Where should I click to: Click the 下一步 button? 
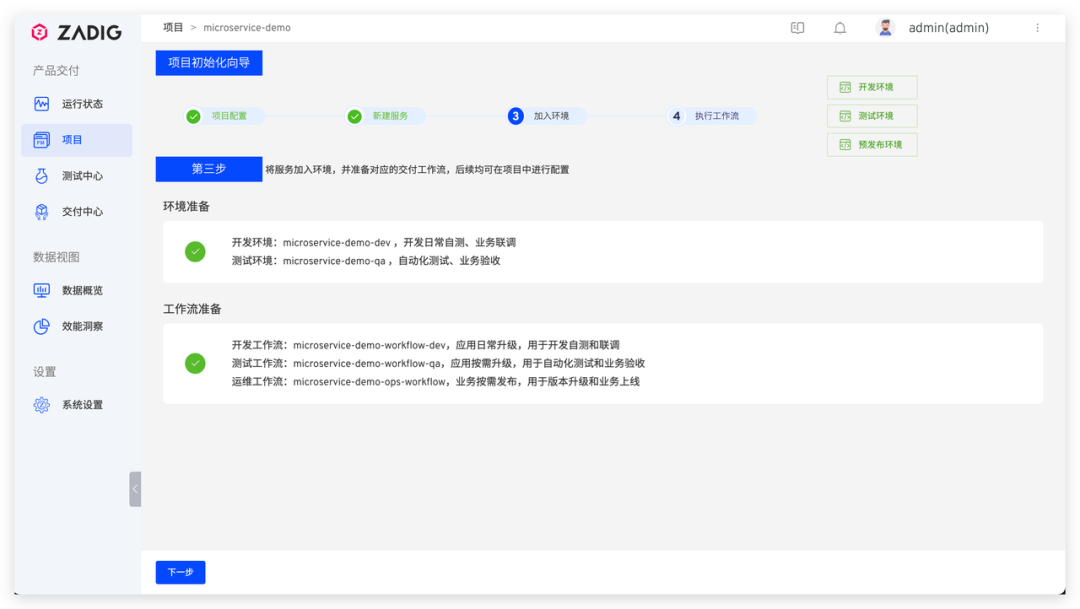180,572
